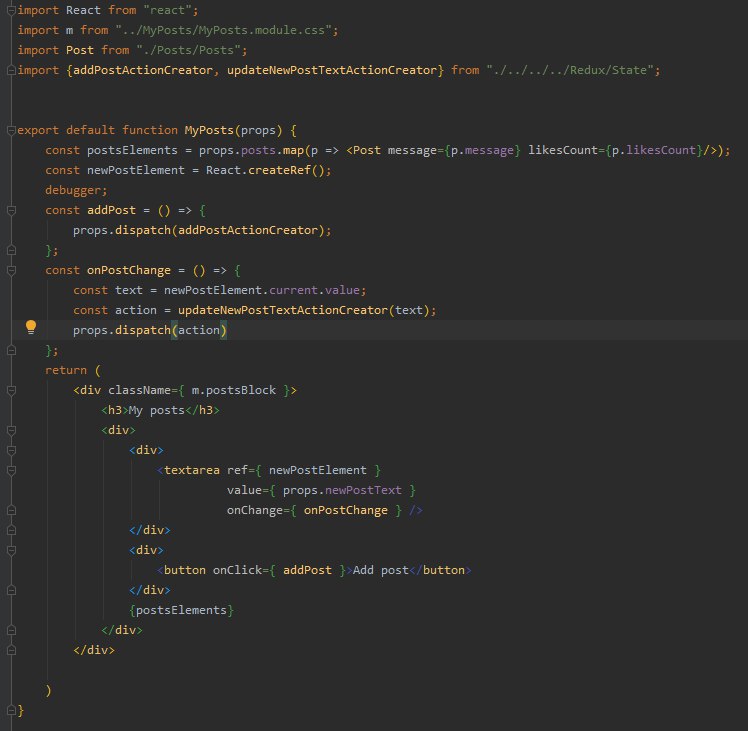Click the 'Add post' button label text
748x731 pixels.
point(381,570)
